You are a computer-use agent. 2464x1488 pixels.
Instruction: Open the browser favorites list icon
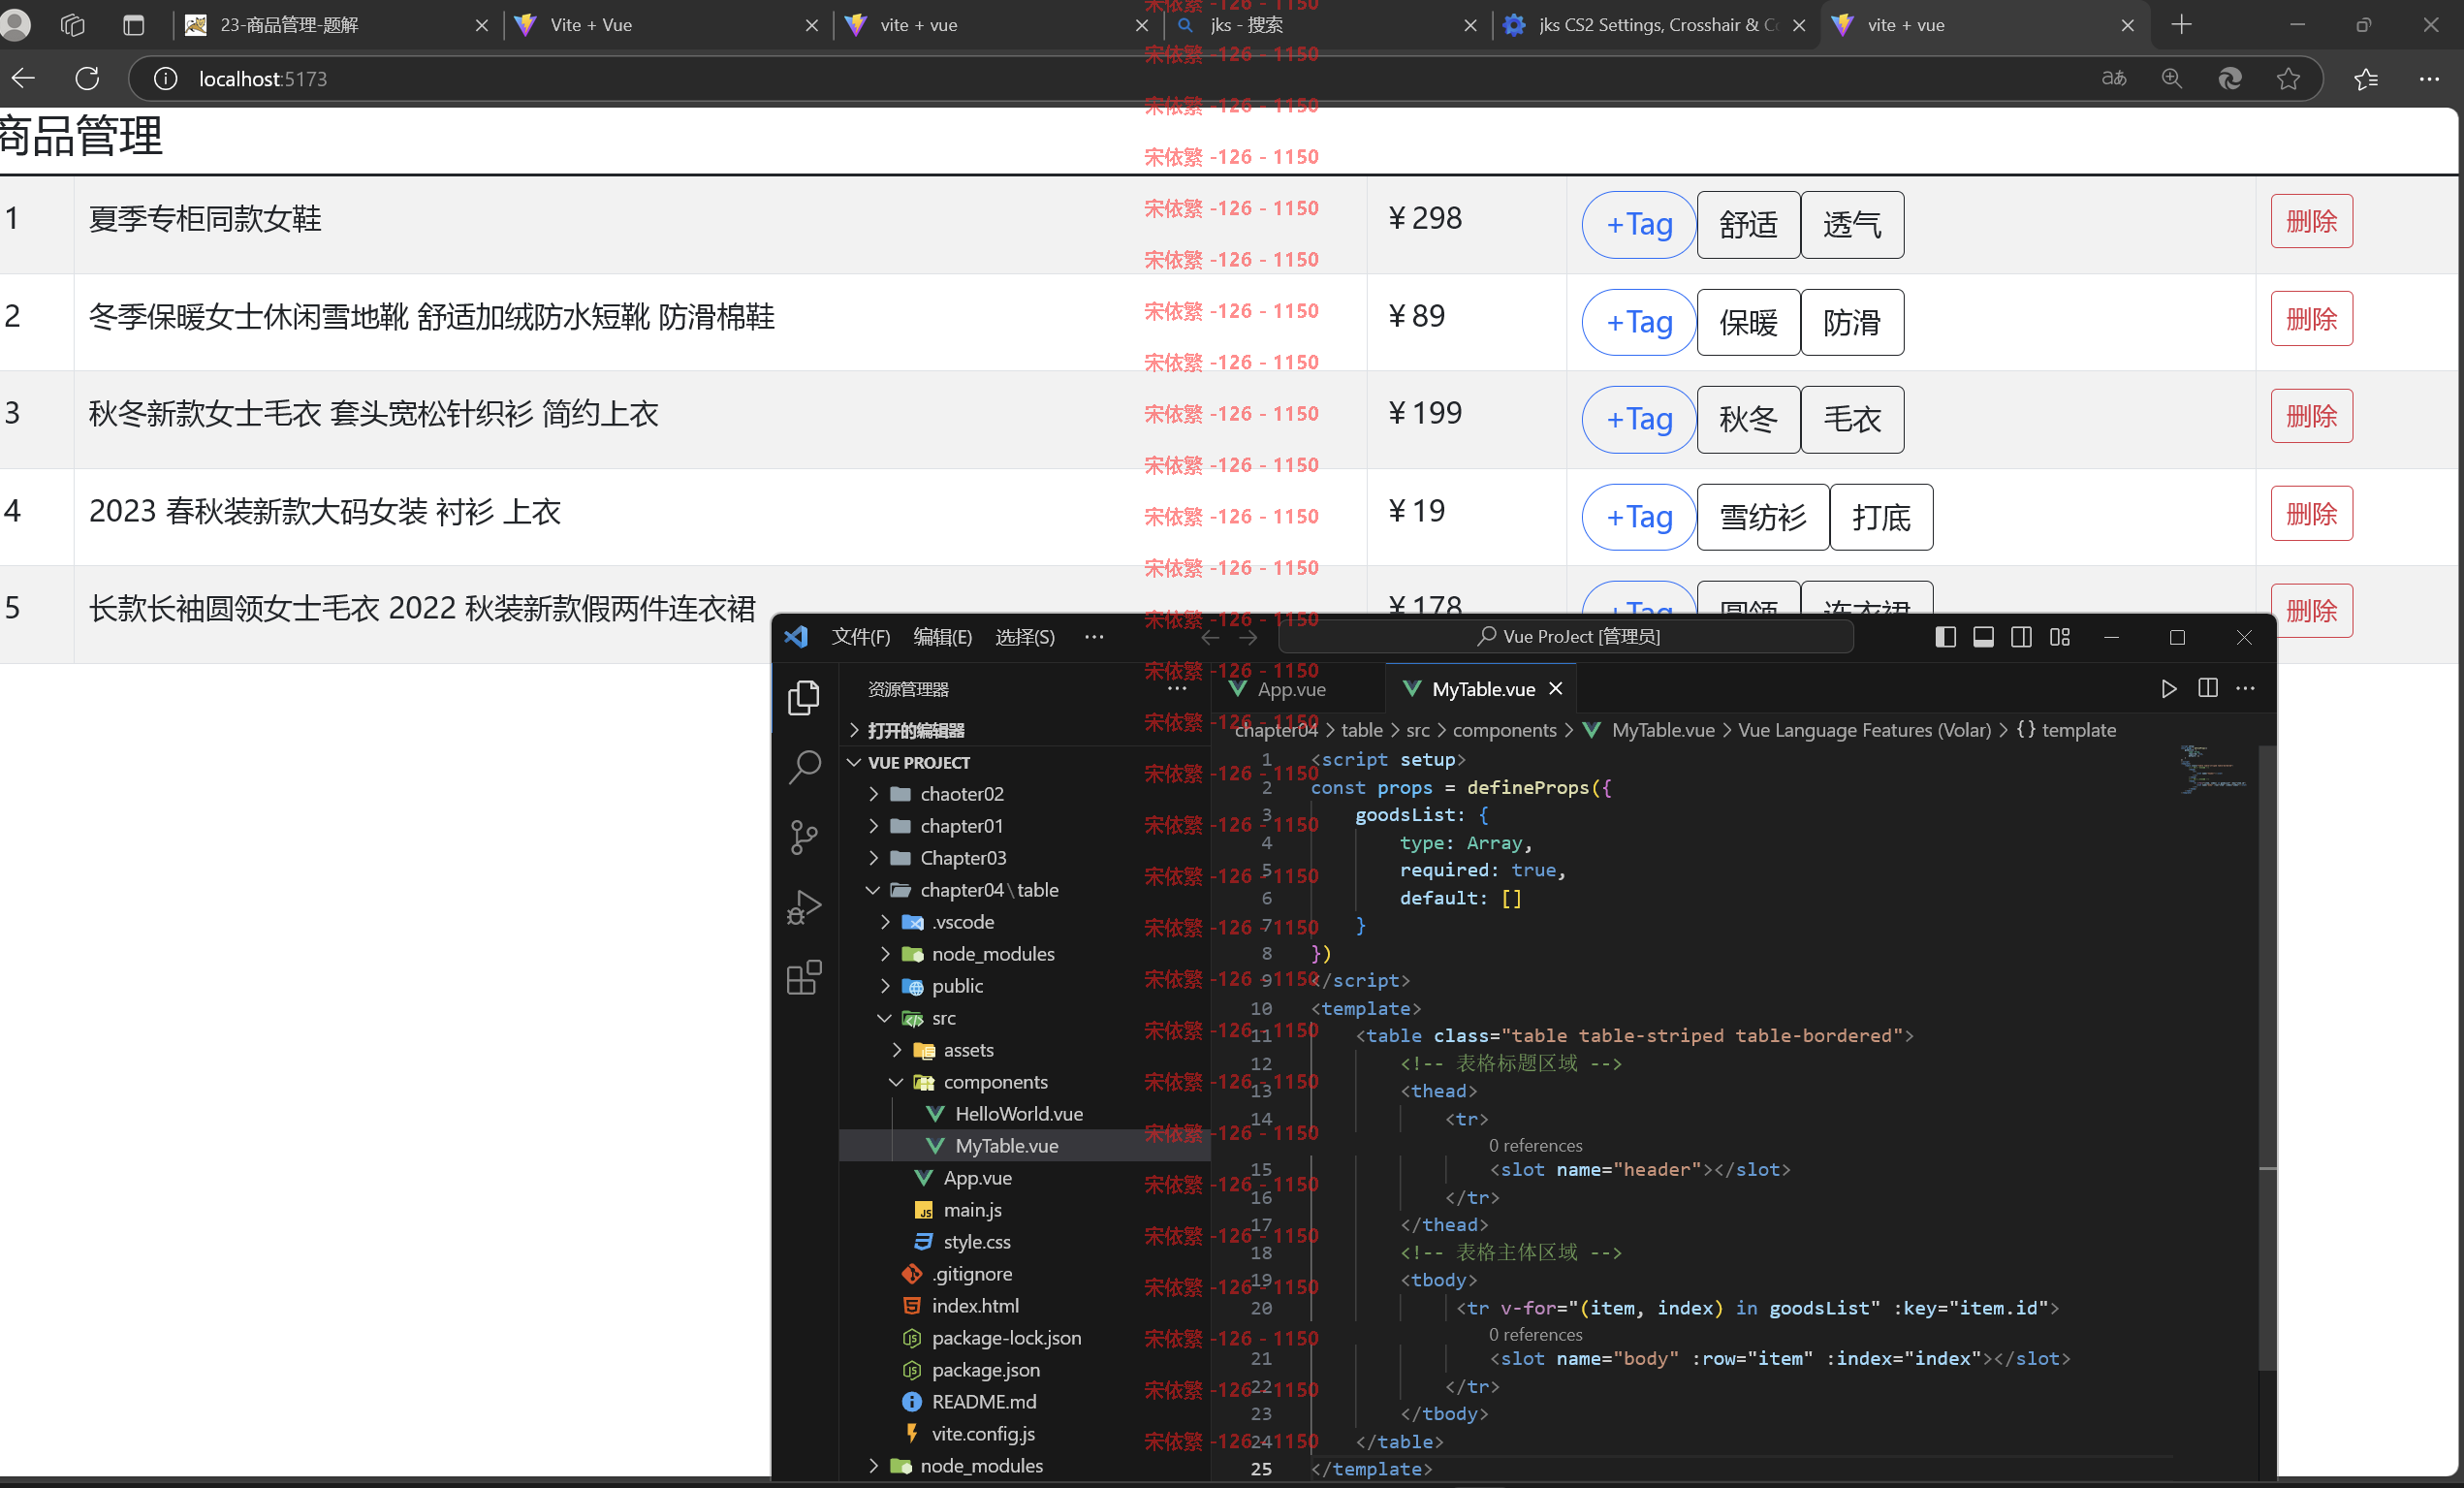[x=2366, y=78]
